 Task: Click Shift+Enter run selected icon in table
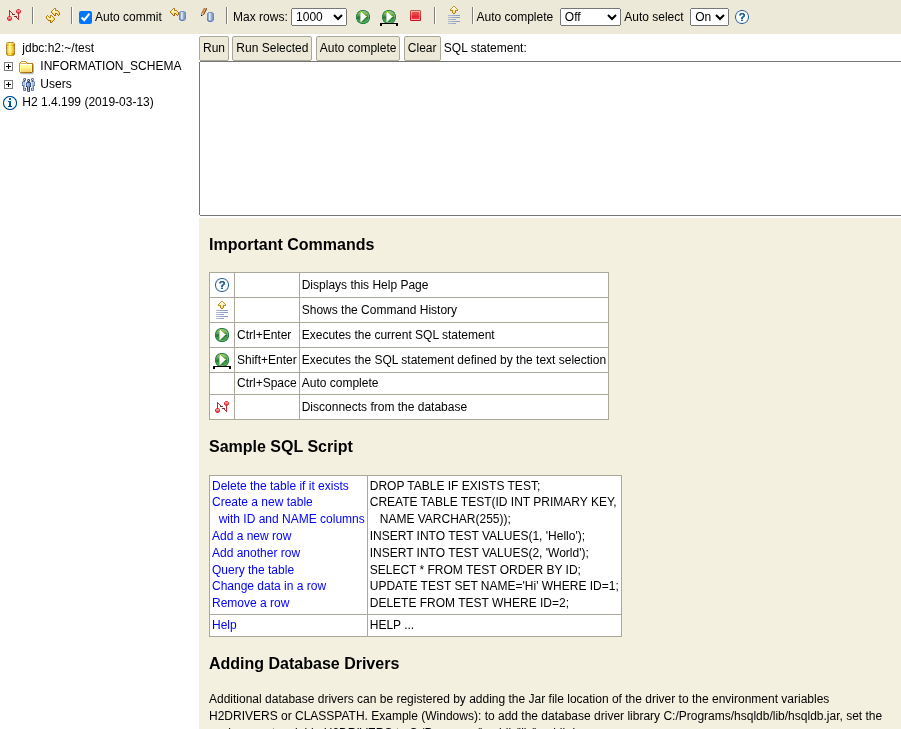[222, 360]
